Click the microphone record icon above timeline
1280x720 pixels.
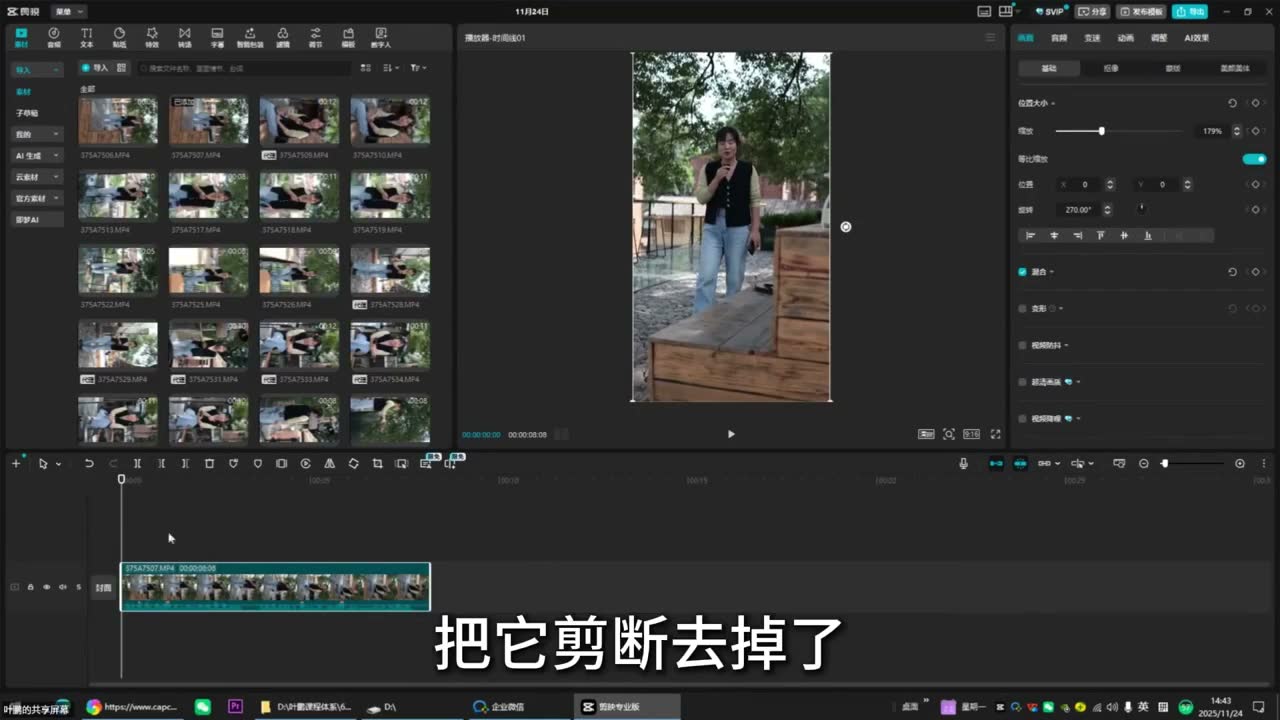[963, 464]
